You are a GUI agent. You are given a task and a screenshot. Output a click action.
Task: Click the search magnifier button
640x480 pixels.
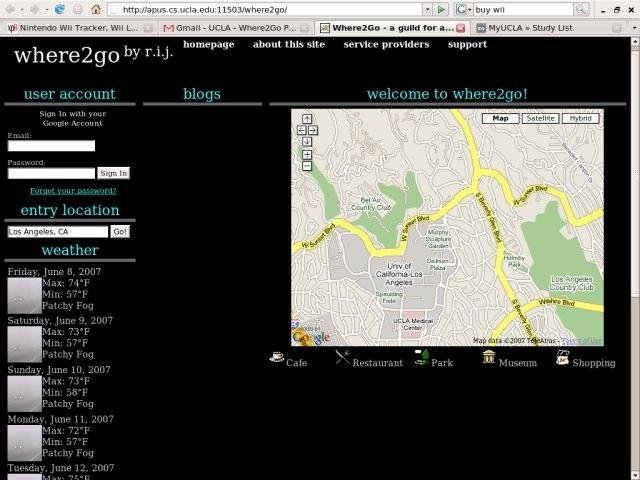coord(581,9)
